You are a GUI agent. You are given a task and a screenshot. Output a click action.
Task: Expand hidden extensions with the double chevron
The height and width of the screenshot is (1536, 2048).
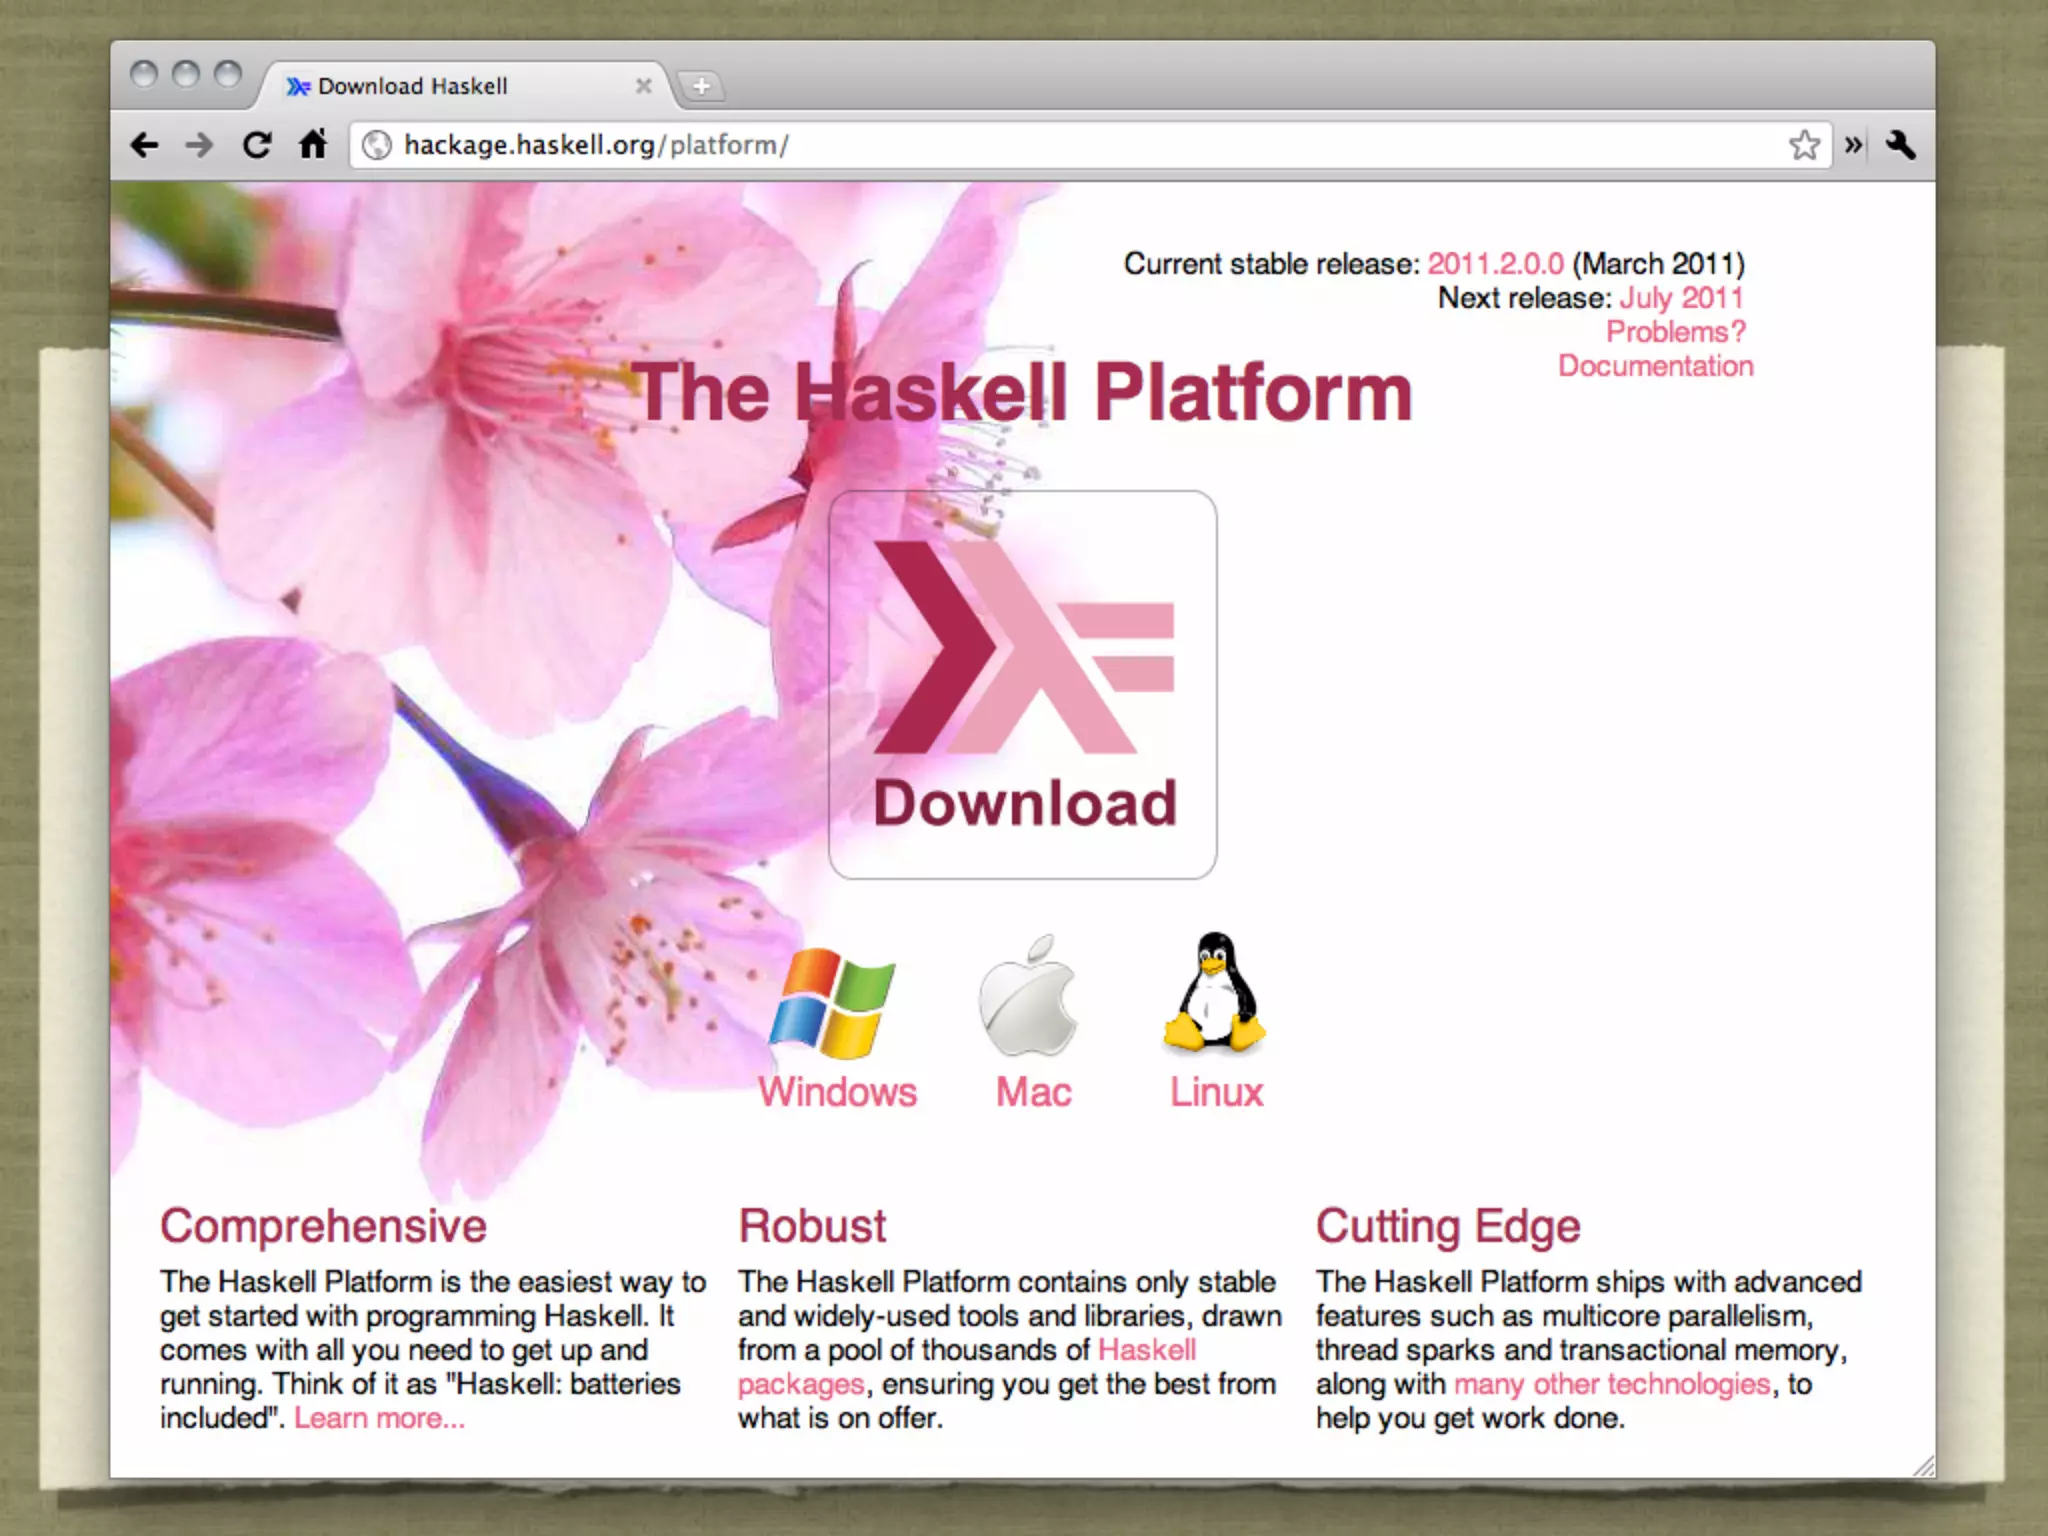click(x=1853, y=145)
